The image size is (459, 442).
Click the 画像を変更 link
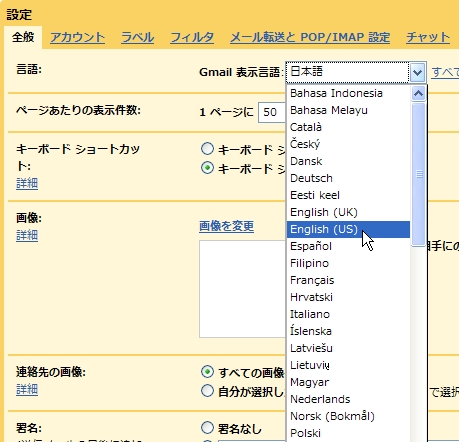point(227,226)
